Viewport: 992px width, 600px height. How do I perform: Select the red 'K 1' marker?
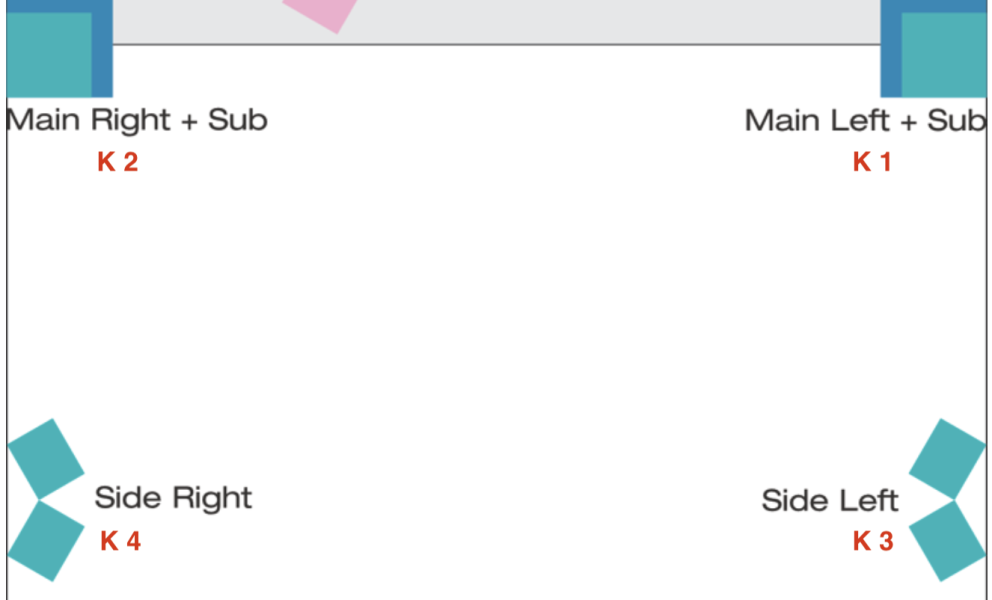[x=871, y=162]
